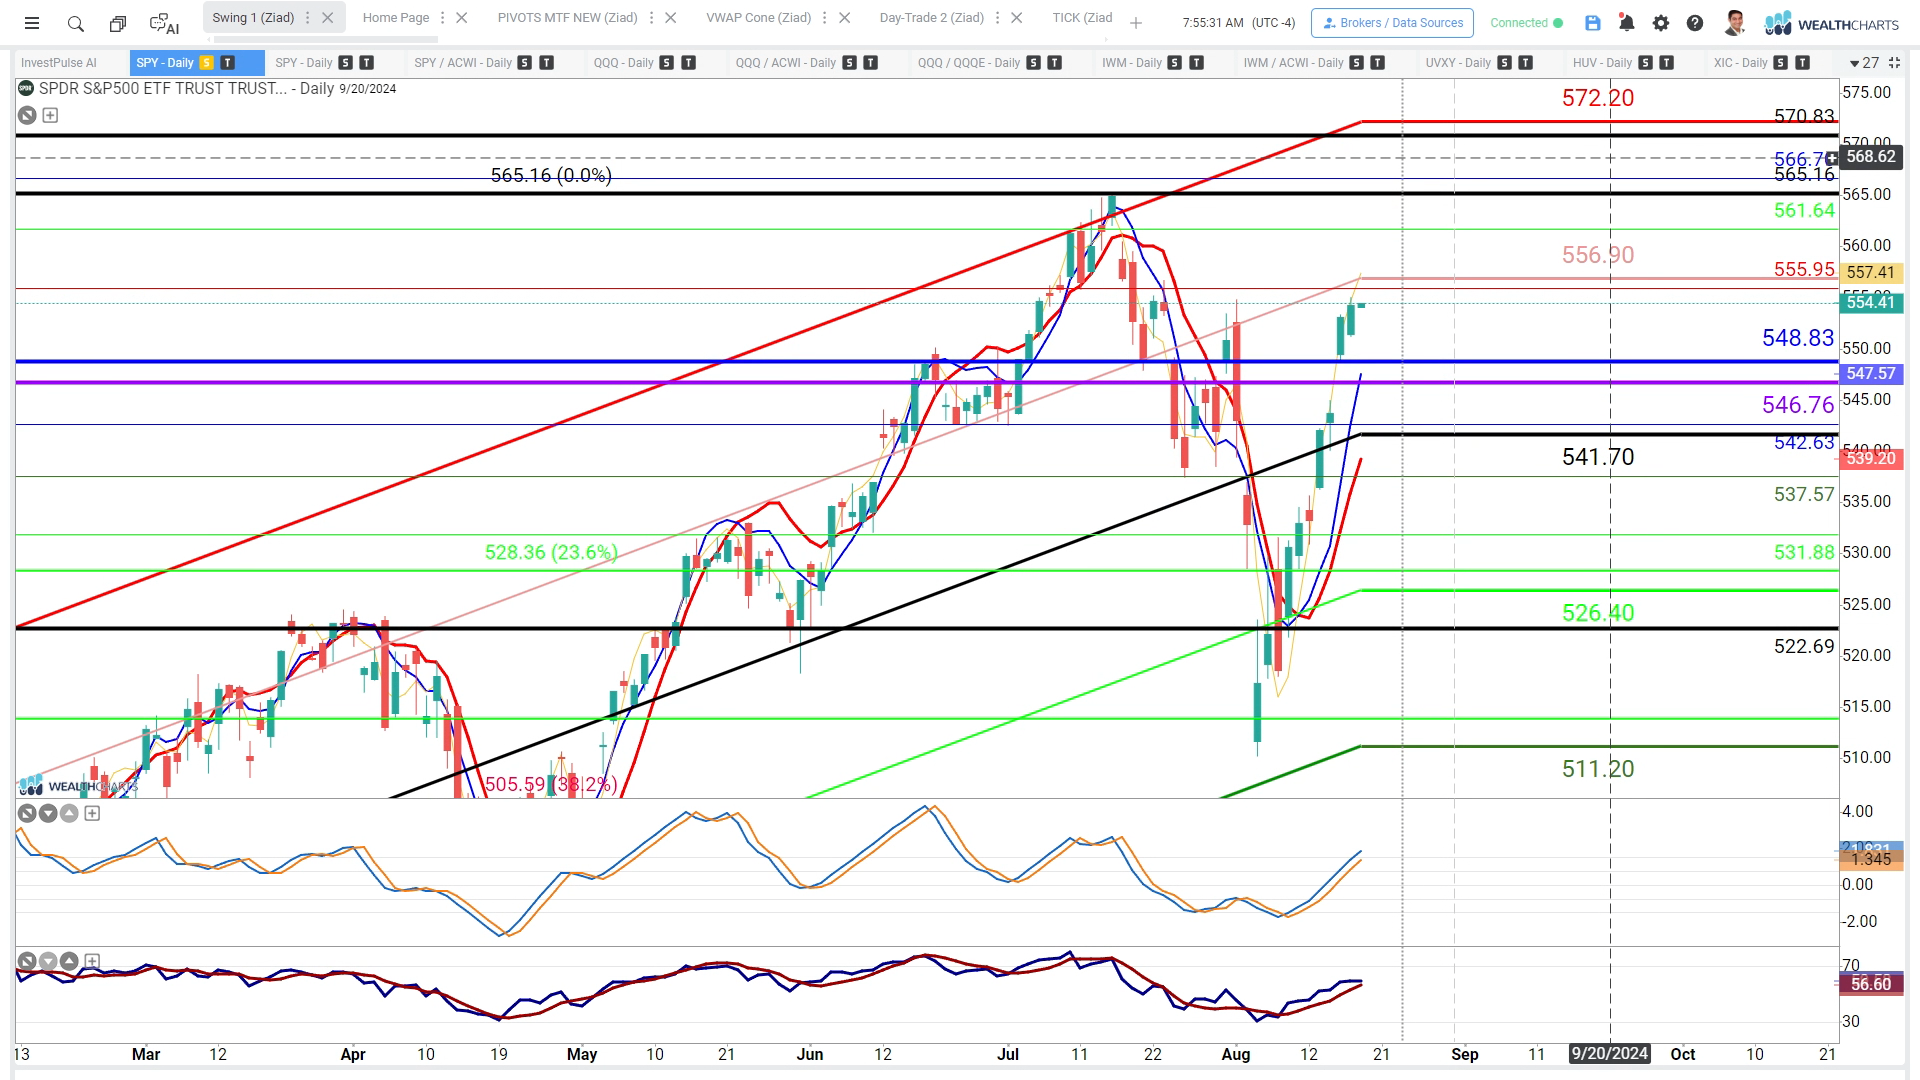Toggle S on active SPY - Daily tab

click(206, 62)
